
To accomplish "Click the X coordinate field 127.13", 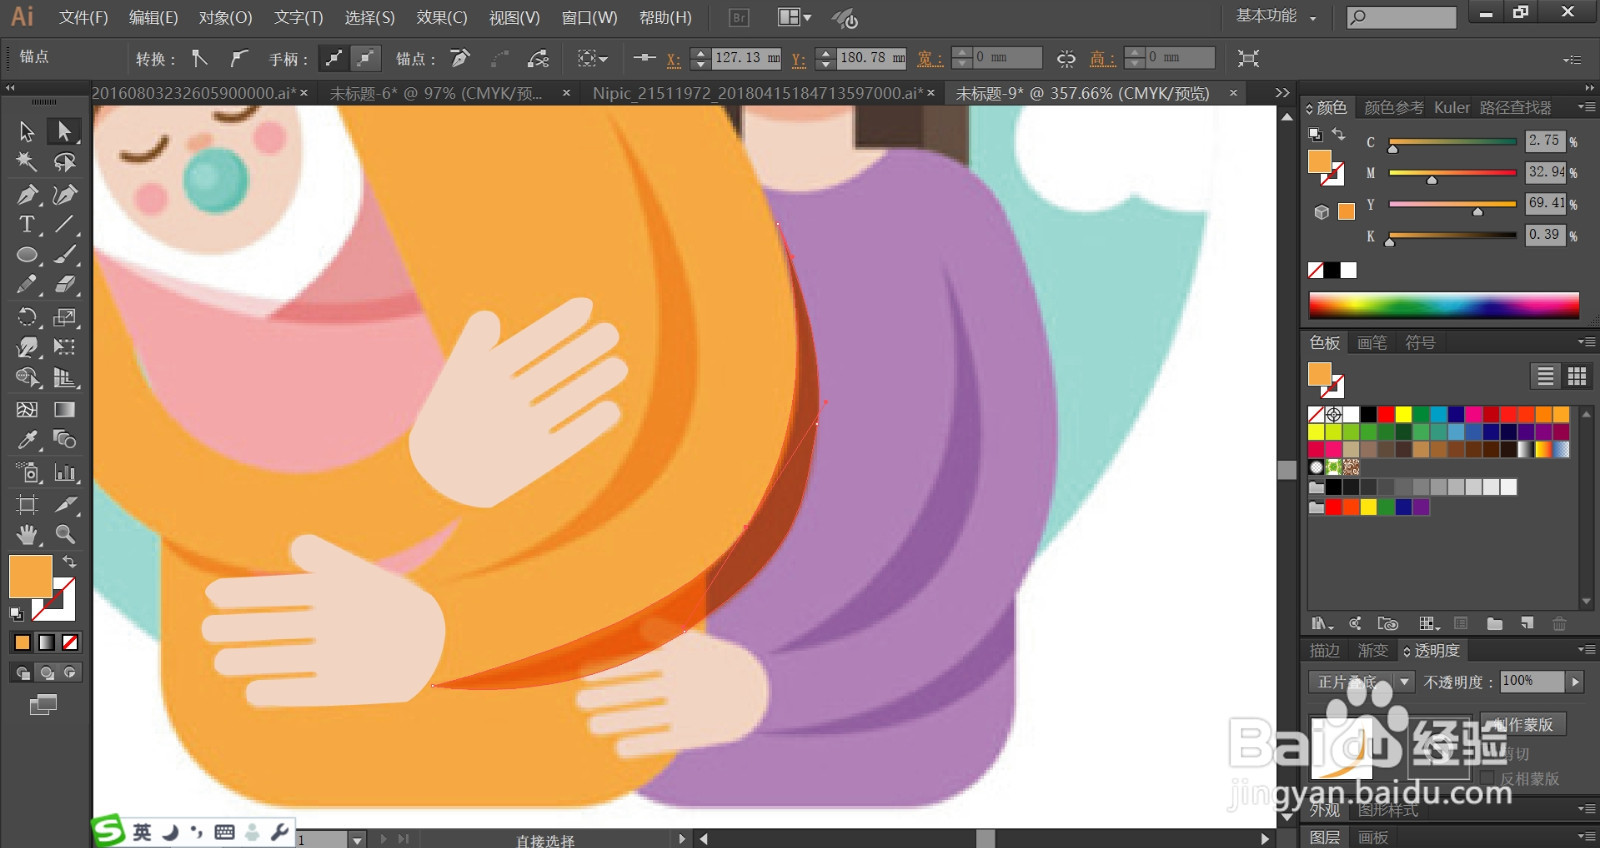I will point(746,58).
